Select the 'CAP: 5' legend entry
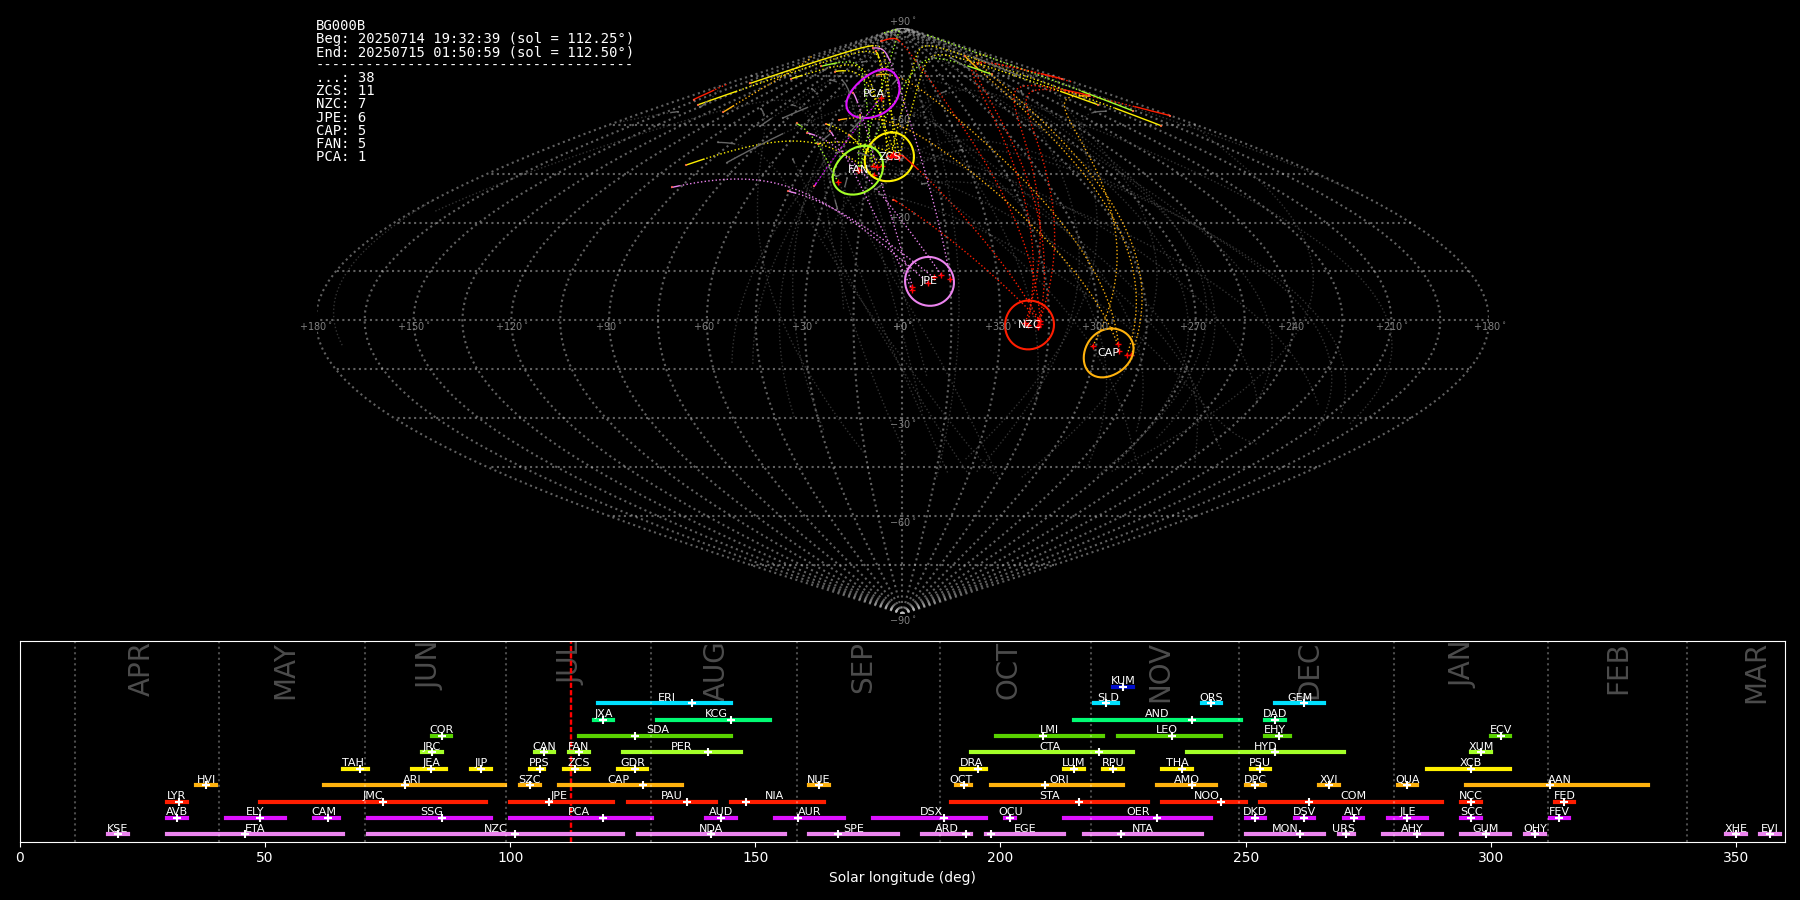 (x=341, y=131)
